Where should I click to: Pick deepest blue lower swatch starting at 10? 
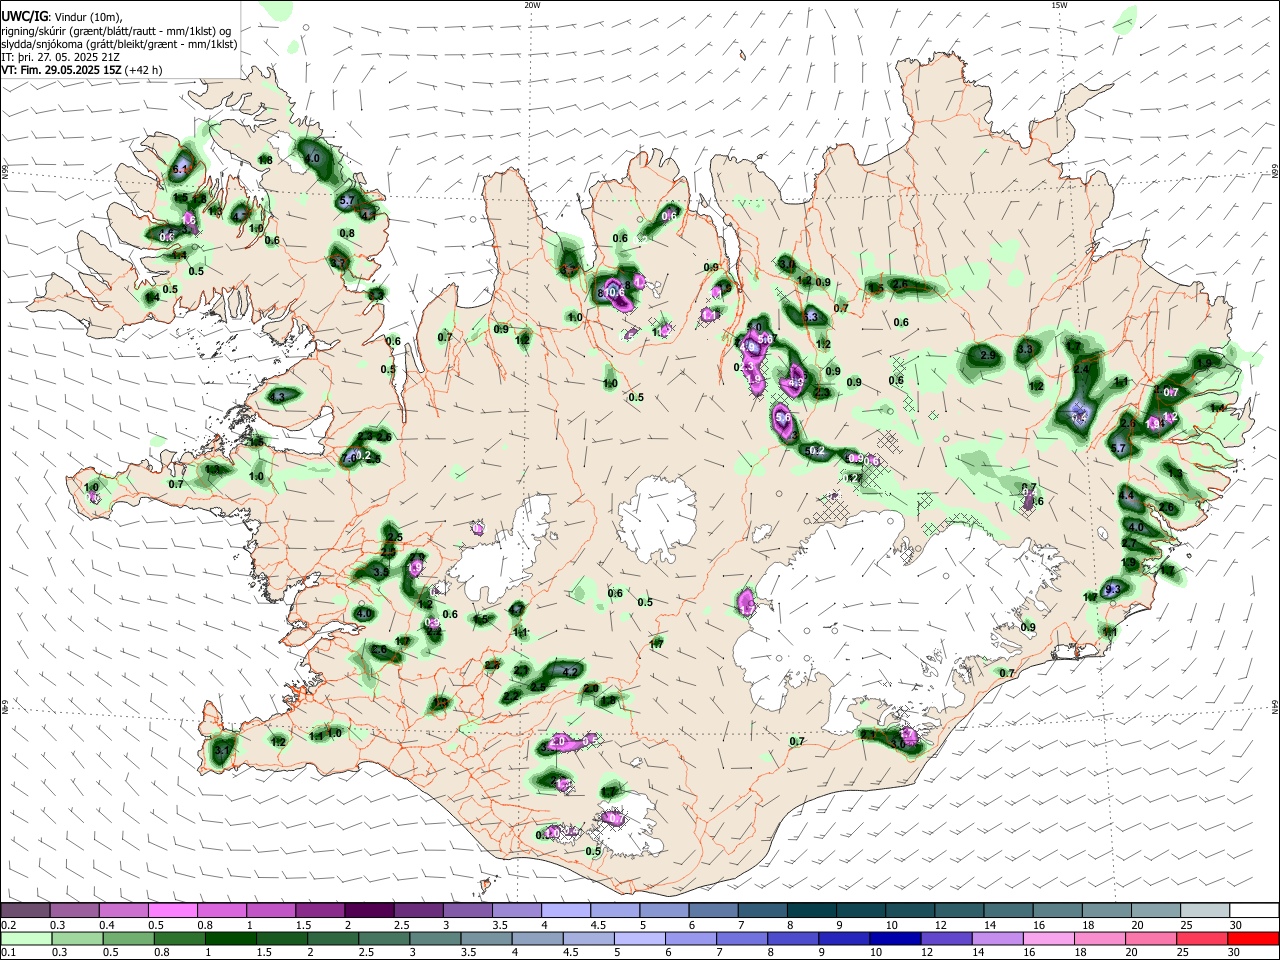pyautogui.click(x=894, y=938)
